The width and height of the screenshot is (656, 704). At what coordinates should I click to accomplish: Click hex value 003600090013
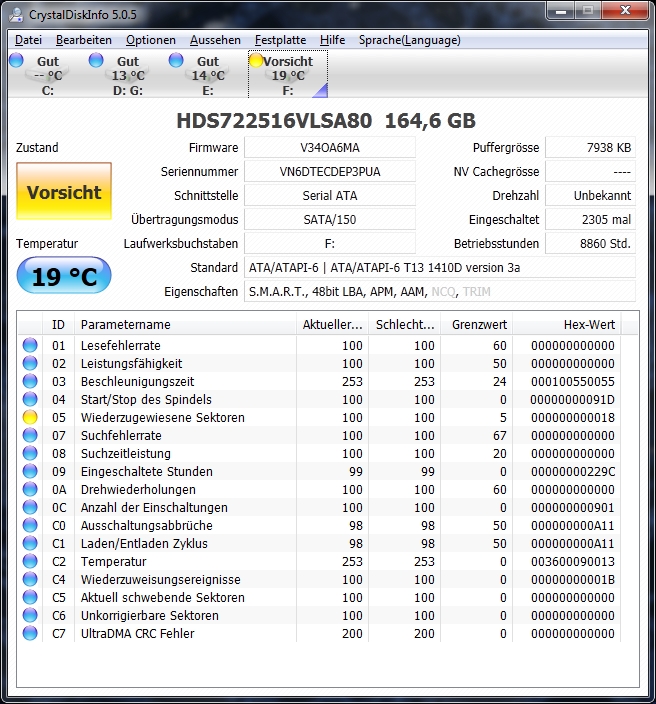(572, 562)
